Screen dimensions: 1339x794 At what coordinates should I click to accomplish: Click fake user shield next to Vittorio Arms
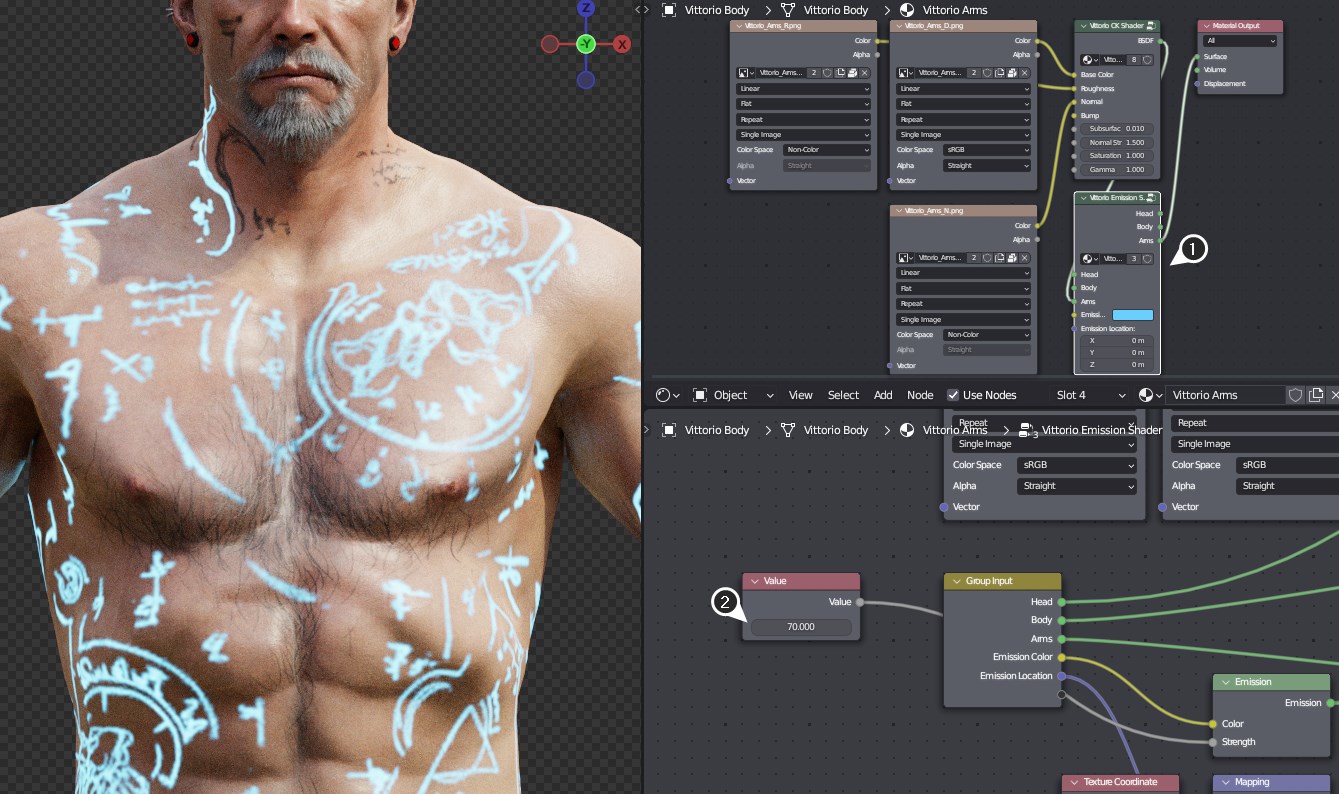click(x=1295, y=395)
